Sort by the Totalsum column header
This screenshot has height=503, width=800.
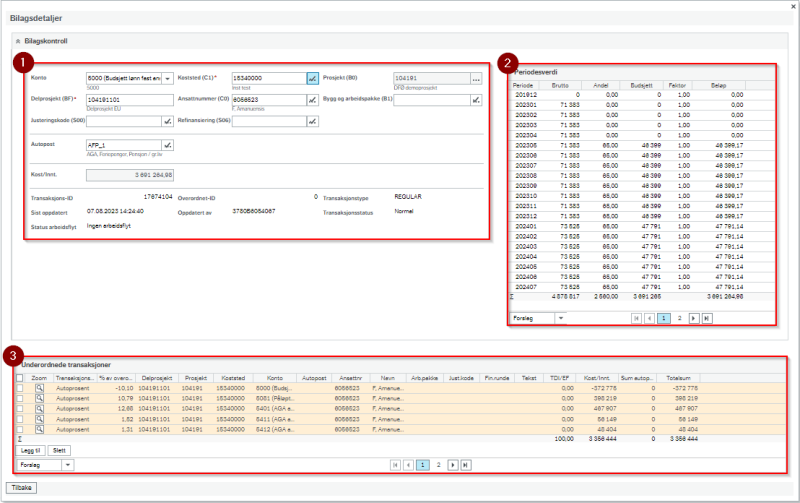[x=678, y=379]
